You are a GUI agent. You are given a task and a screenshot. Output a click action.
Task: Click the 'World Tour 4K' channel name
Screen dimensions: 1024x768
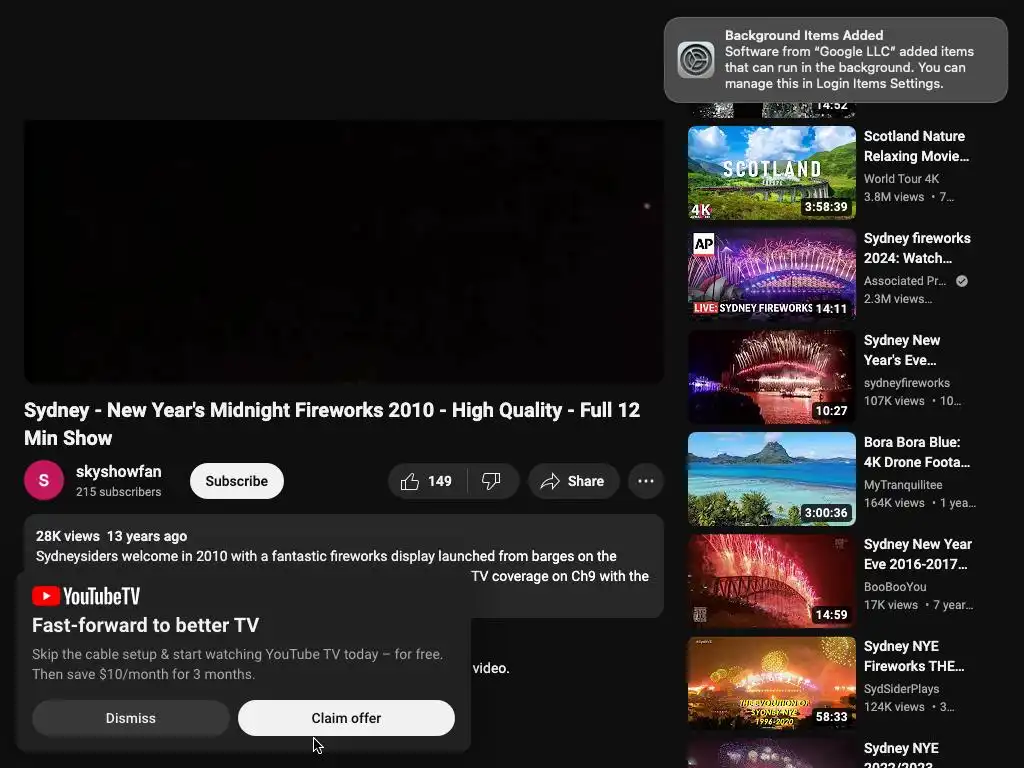coord(901,179)
